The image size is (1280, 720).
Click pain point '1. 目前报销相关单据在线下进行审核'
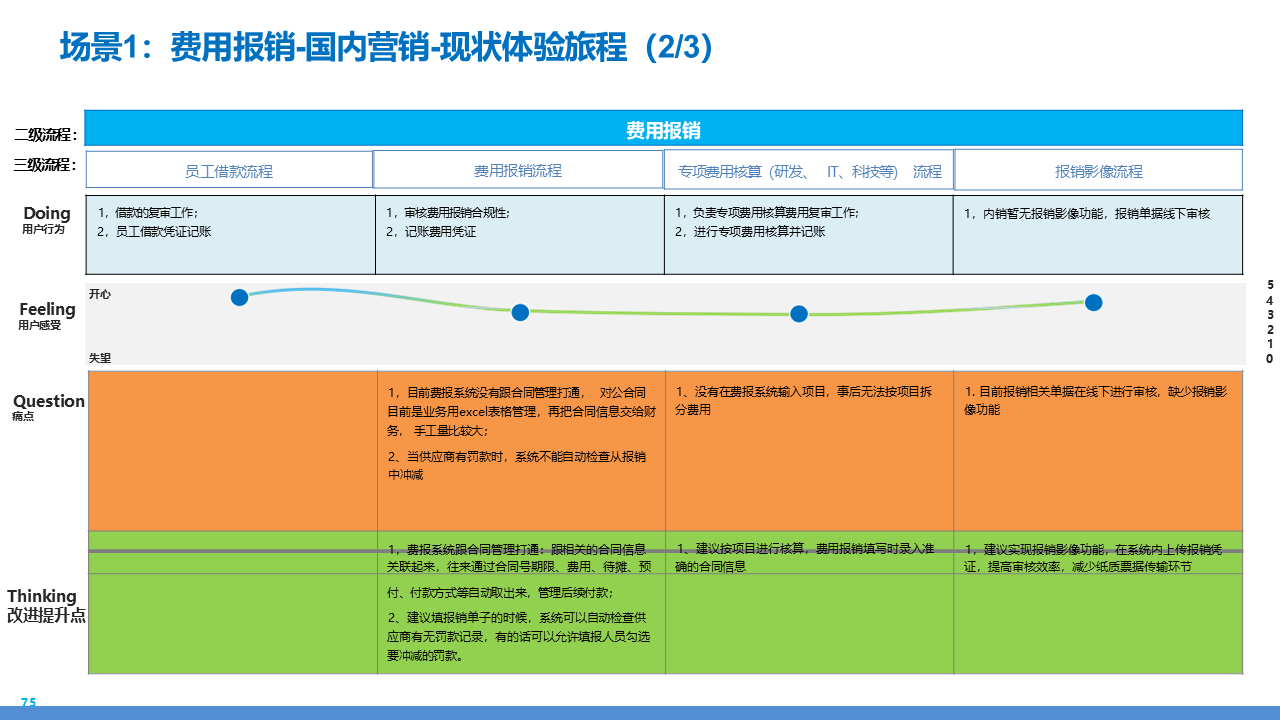click(1096, 401)
